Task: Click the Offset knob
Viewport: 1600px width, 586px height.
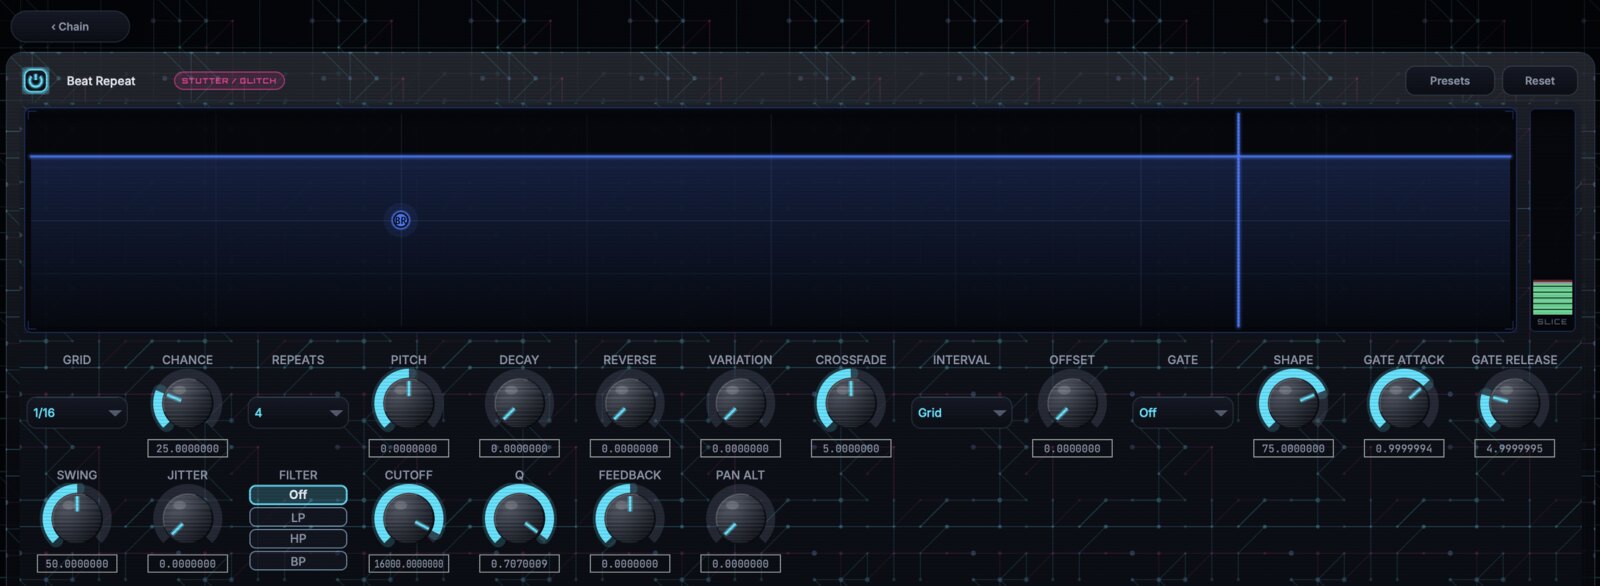Action: pyautogui.click(x=1072, y=403)
